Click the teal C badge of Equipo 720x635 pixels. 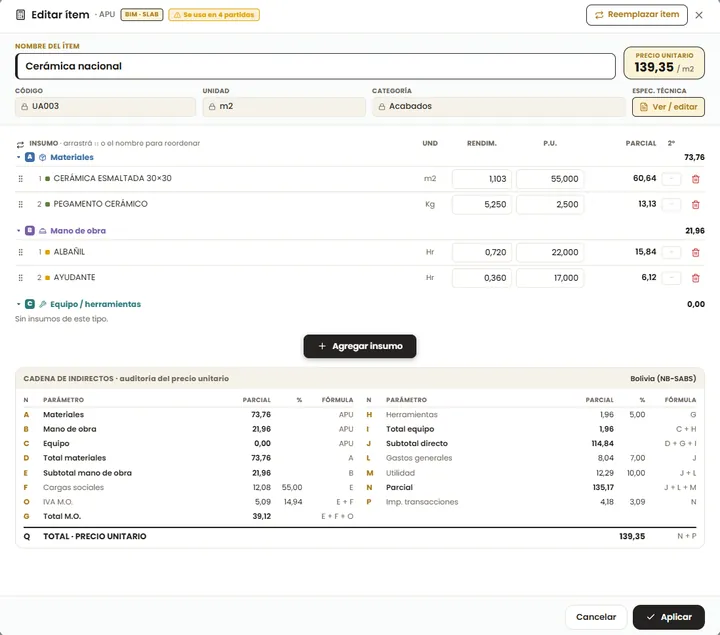tap(30, 304)
